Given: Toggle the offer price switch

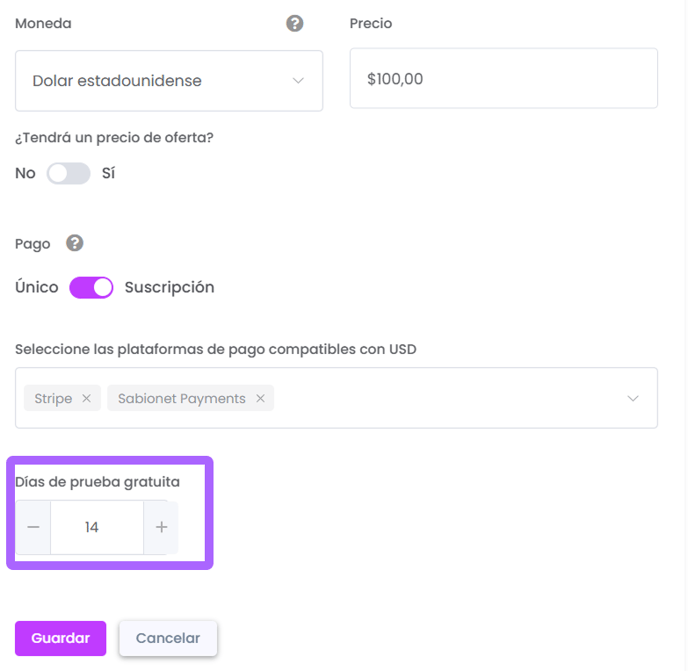Looking at the screenshot, I should [x=68, y=173].
